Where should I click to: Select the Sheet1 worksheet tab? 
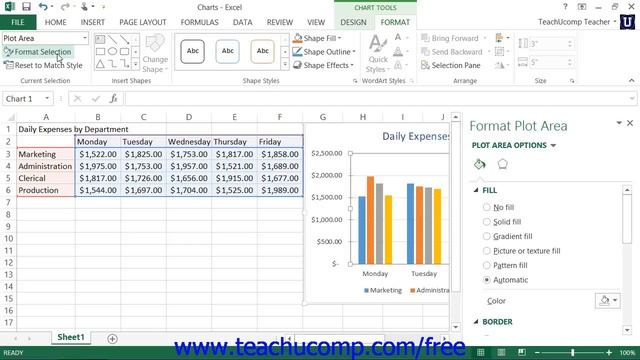click(x=71, y=337)
